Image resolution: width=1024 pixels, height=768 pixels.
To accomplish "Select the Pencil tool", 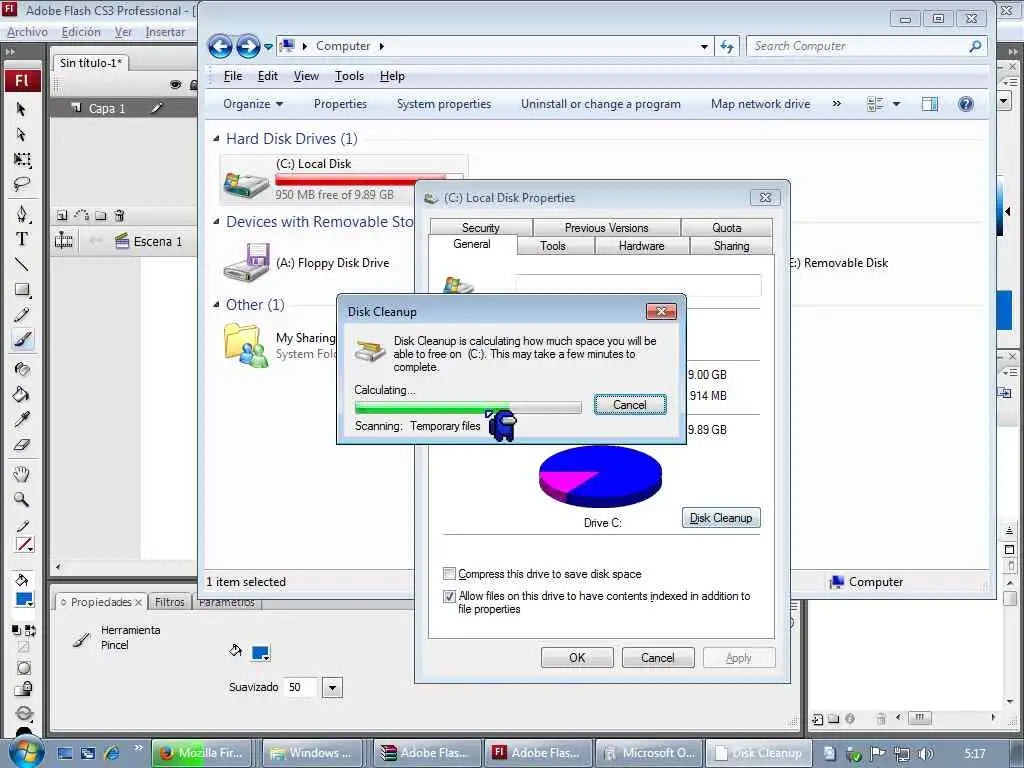I will click(22, 314).
